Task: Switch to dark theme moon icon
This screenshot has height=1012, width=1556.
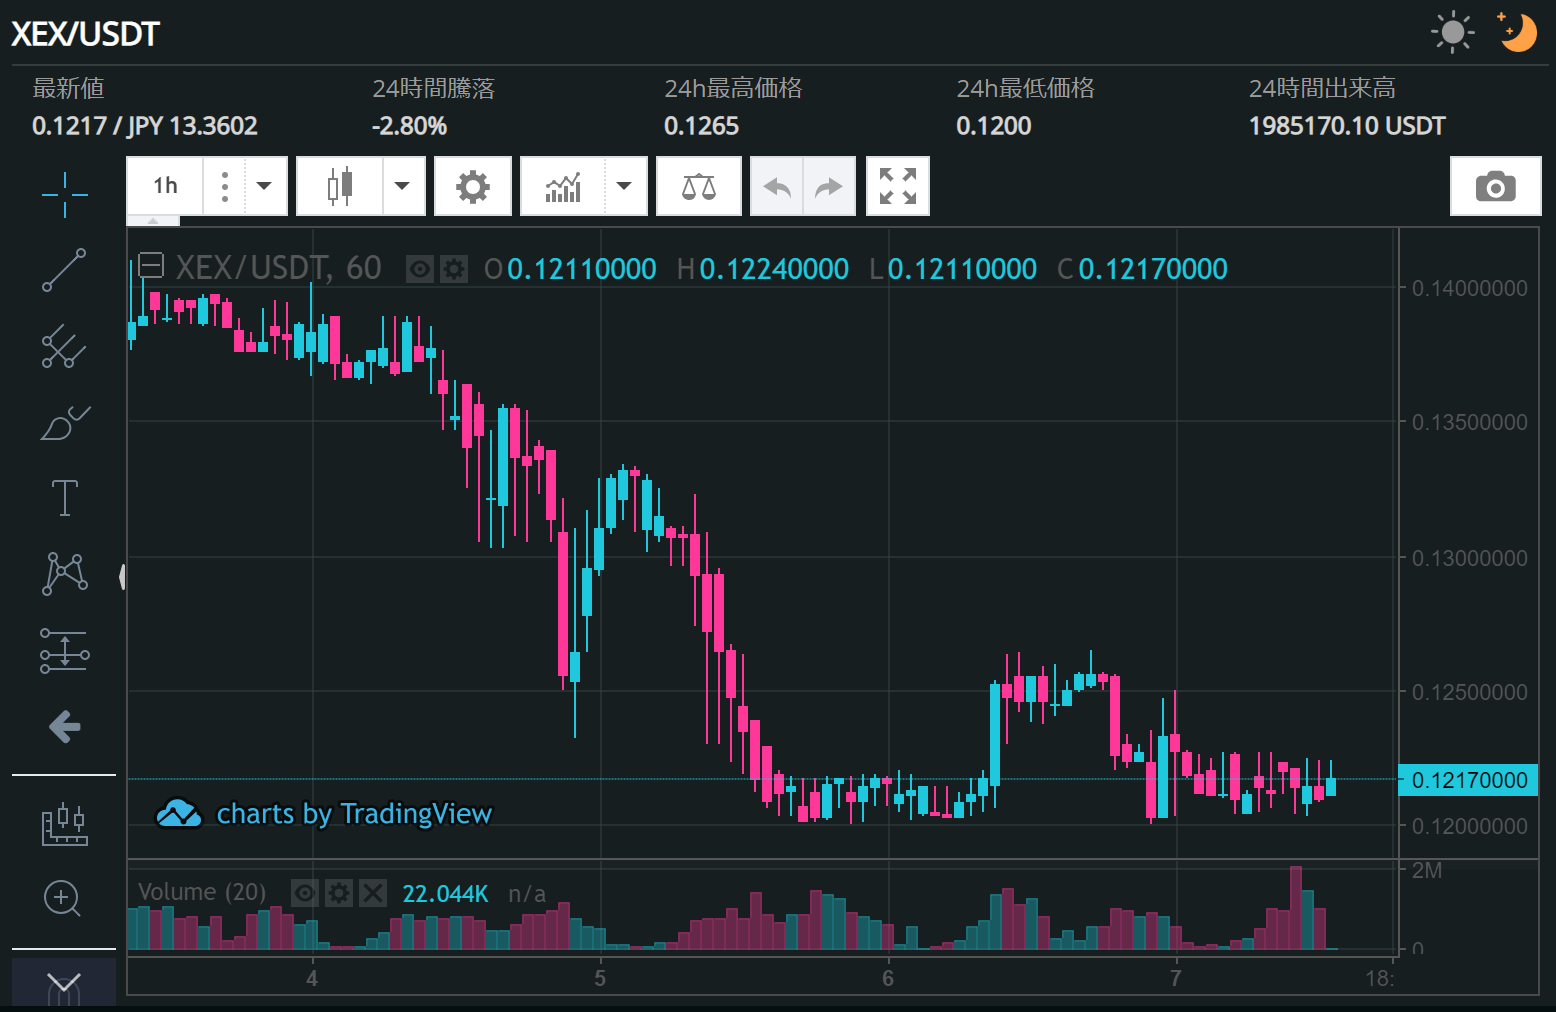Action: [1517, 33]
